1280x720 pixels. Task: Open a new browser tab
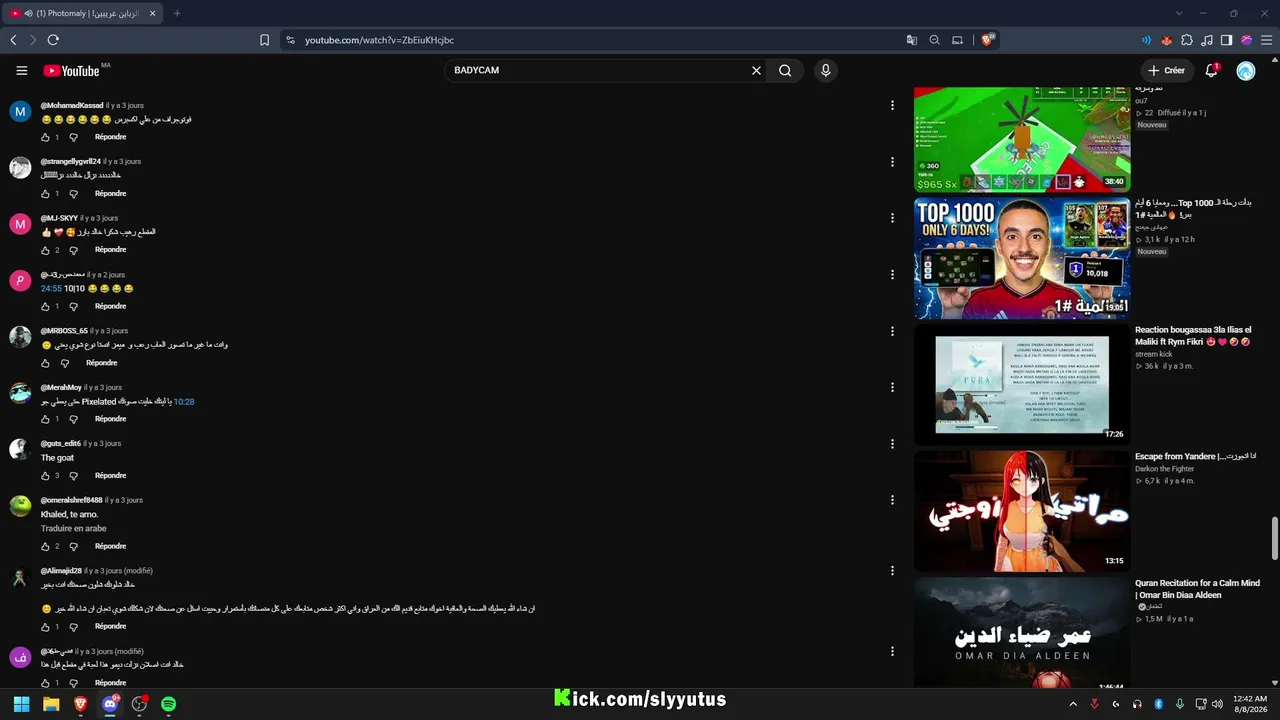pos(177,13)
